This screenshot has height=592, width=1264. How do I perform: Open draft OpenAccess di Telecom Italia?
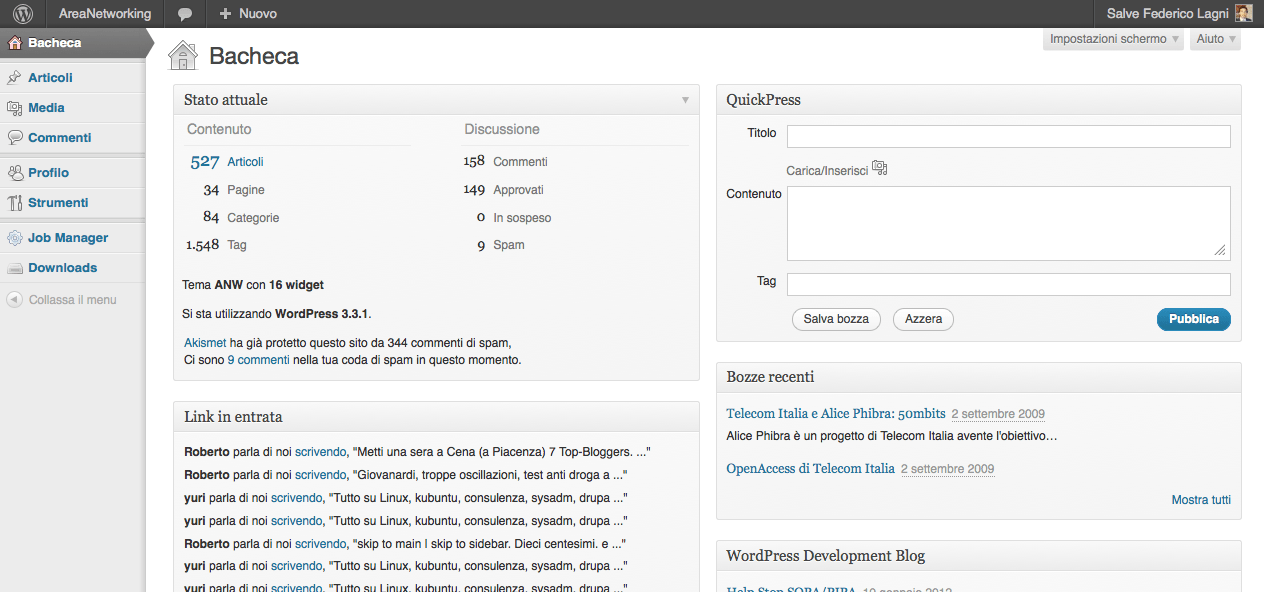811,468
